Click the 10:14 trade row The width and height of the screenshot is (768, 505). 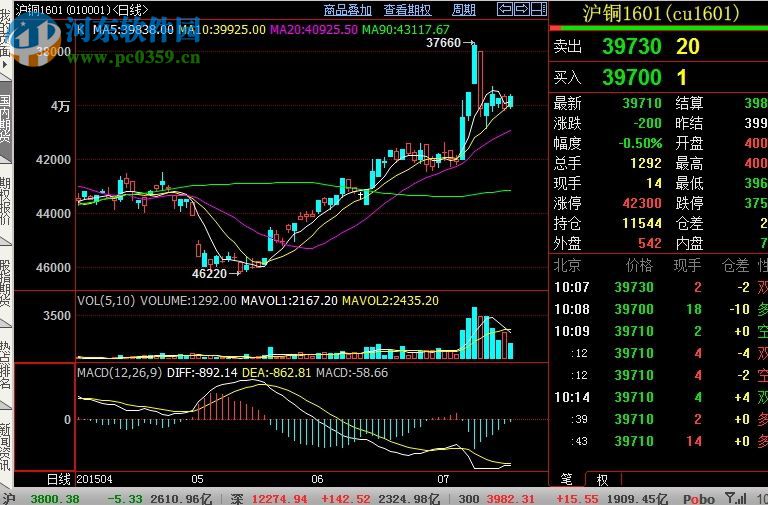(x=659, y=397)
